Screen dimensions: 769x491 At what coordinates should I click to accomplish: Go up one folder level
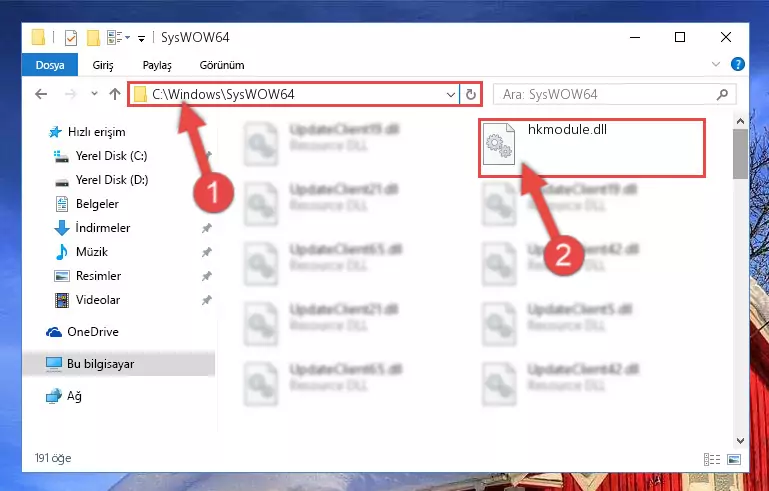pos(115,94)
